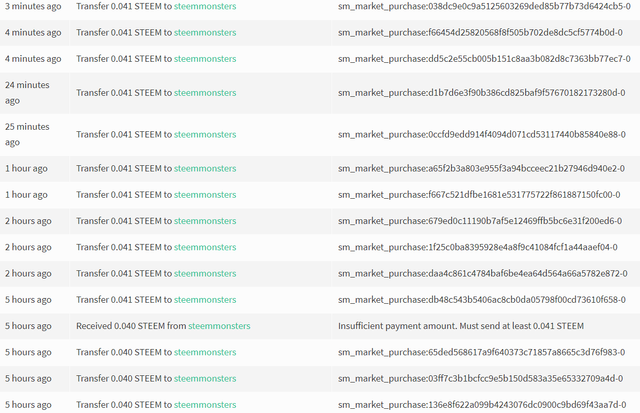Open steemmonsters link in row with memo 65ded56
This screenshot has height=413, width=640.
pos(205,352)
